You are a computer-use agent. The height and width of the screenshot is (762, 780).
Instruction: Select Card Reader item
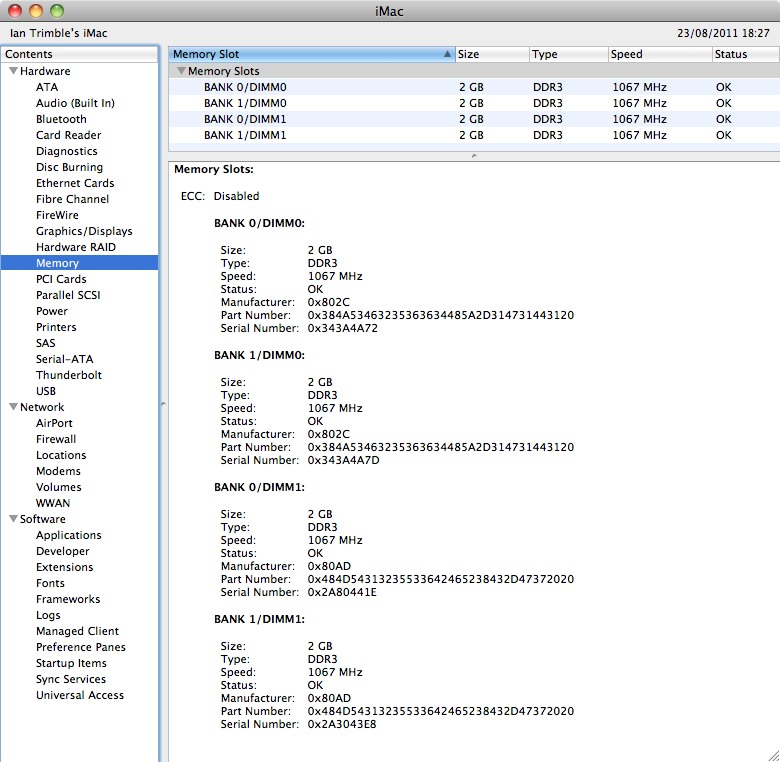pyautogui.click(x=68, y=135)
